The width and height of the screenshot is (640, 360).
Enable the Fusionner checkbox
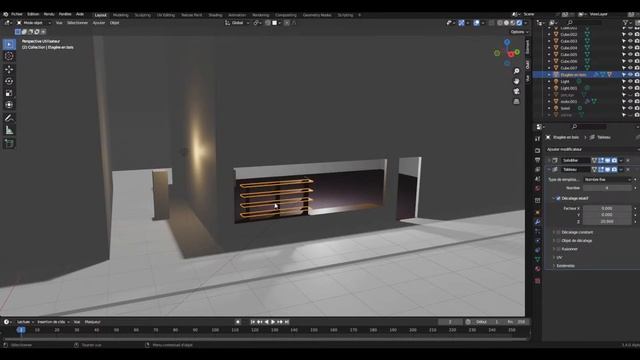(558, 249)
